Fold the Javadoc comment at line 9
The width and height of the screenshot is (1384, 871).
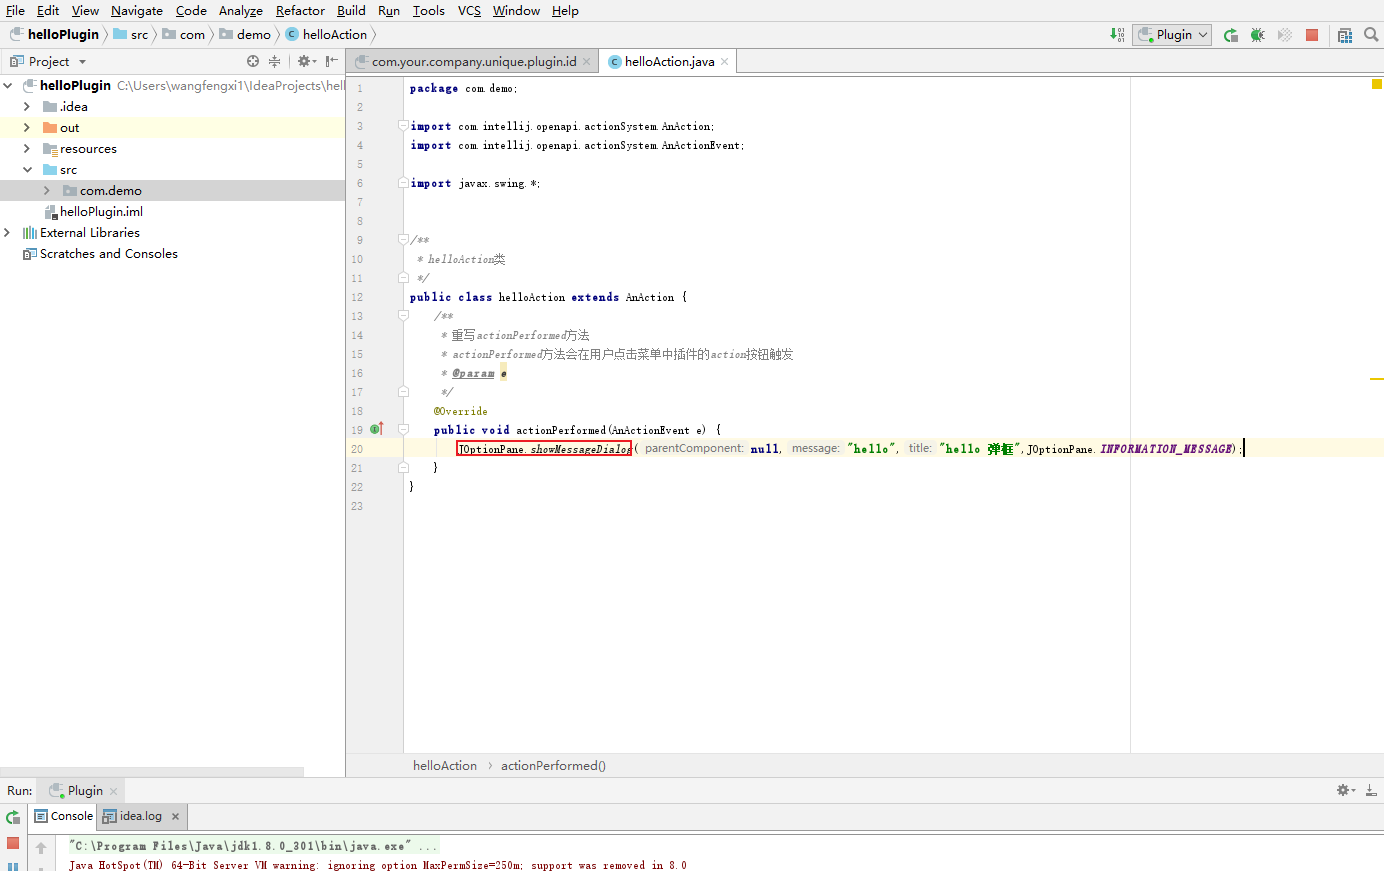pyautogui.click(x=403, y=240)
